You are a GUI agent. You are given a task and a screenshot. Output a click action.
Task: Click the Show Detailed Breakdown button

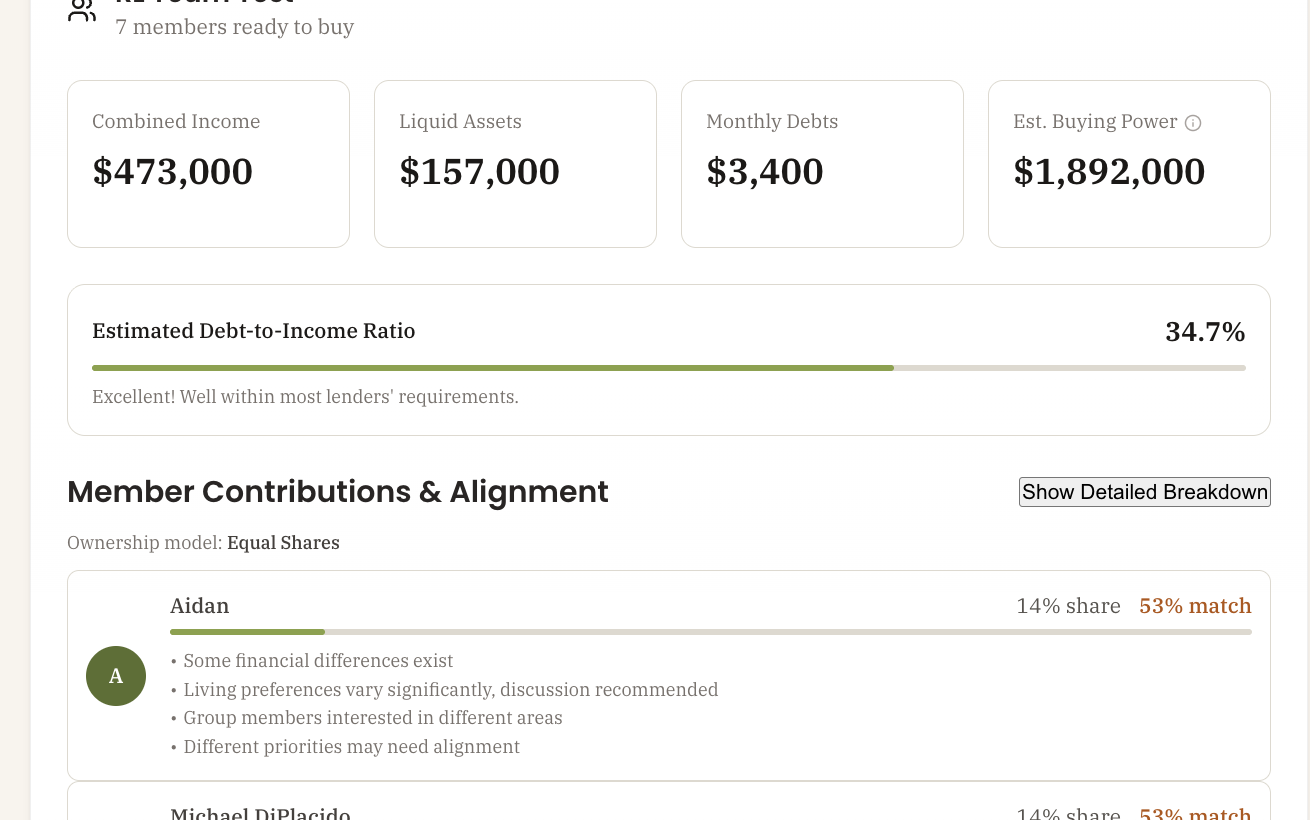[x=1144, y=491]
